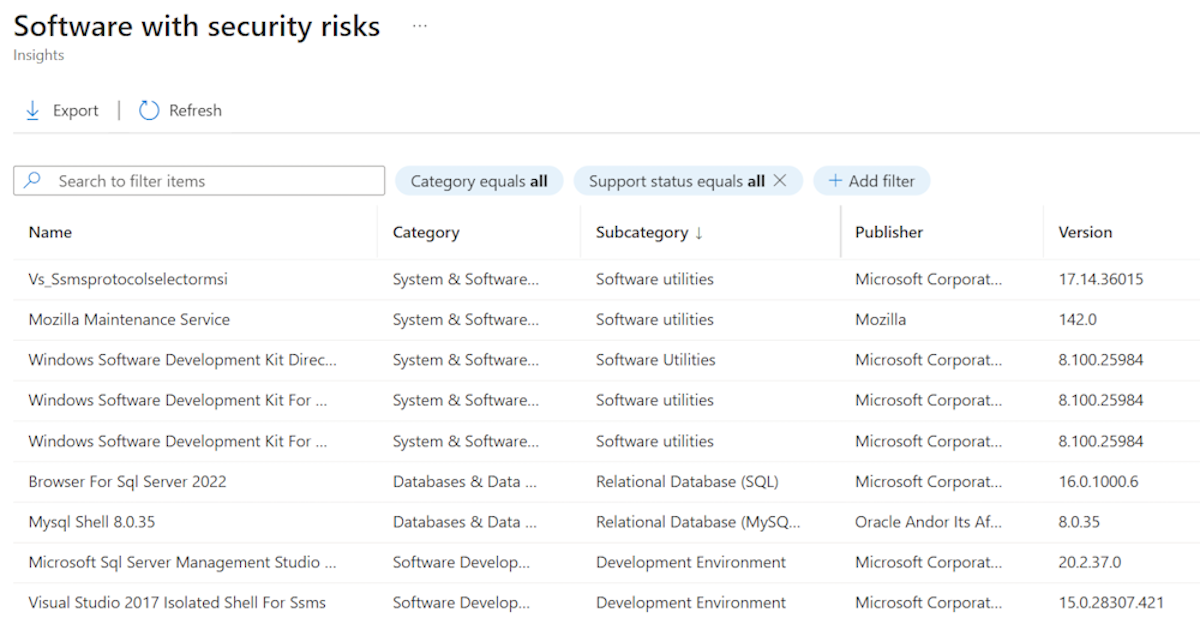
Task: Open the ellipsis more options menu
Action: click(420, 26)
